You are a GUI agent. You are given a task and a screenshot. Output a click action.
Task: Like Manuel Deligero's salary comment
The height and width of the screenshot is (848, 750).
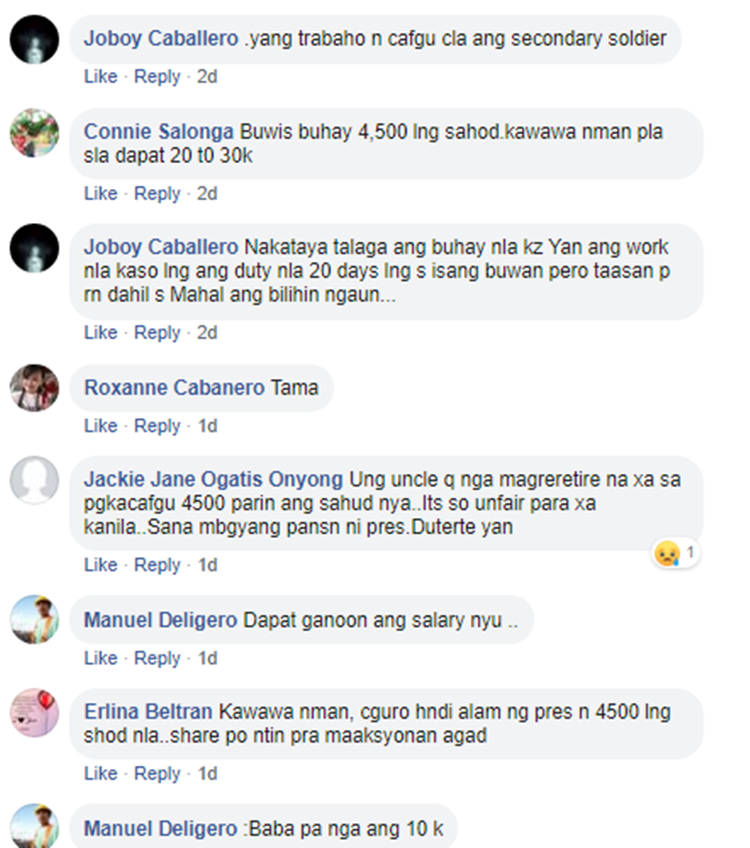101,658
